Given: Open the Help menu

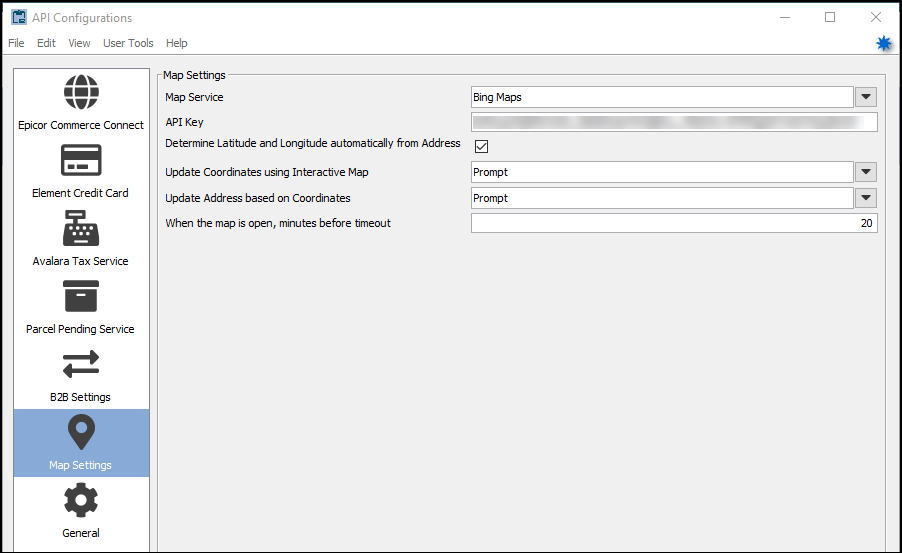Looking at the screenshot, I should click(177, 43).
